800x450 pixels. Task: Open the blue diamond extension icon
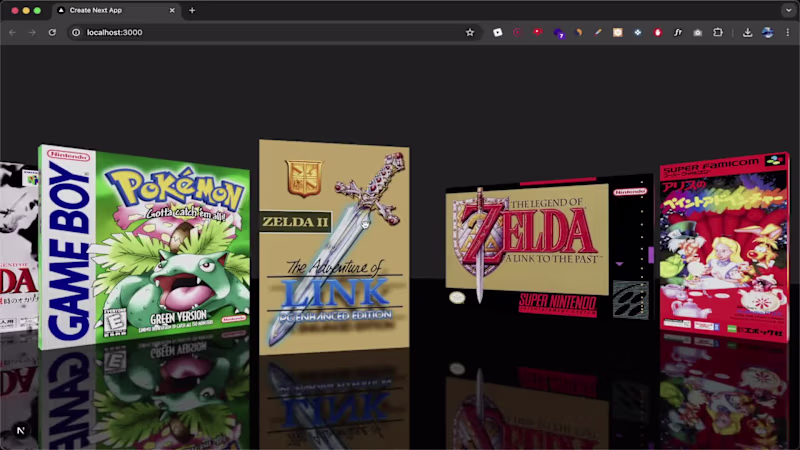pyautogui.click(x=638, y=32)
